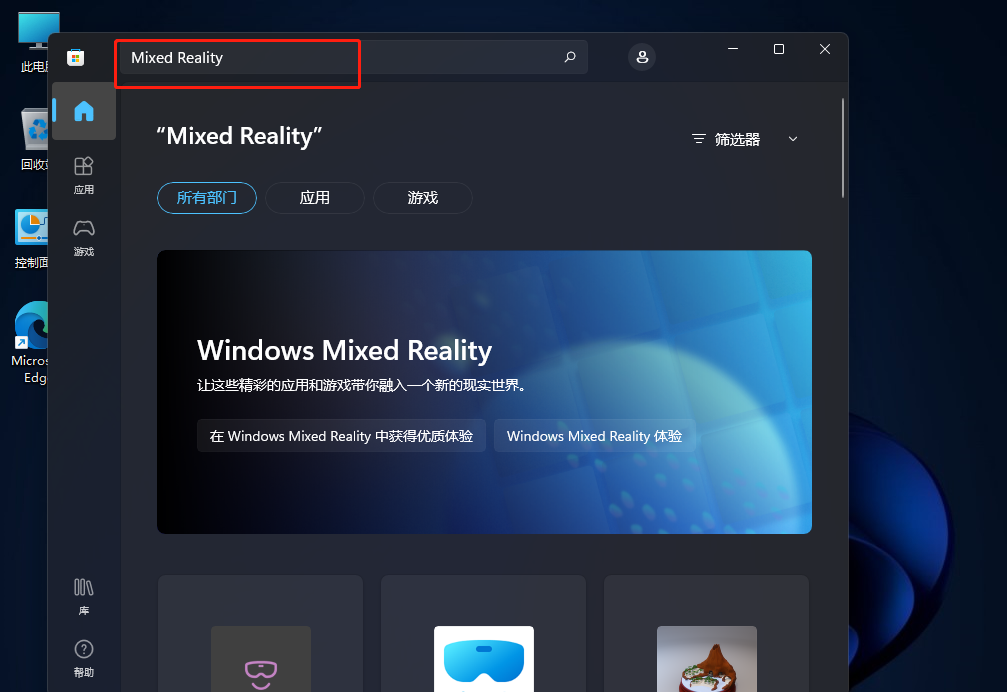Open the 应用 section in sidebar
1007x692 pixels.
tap(84, 174)
